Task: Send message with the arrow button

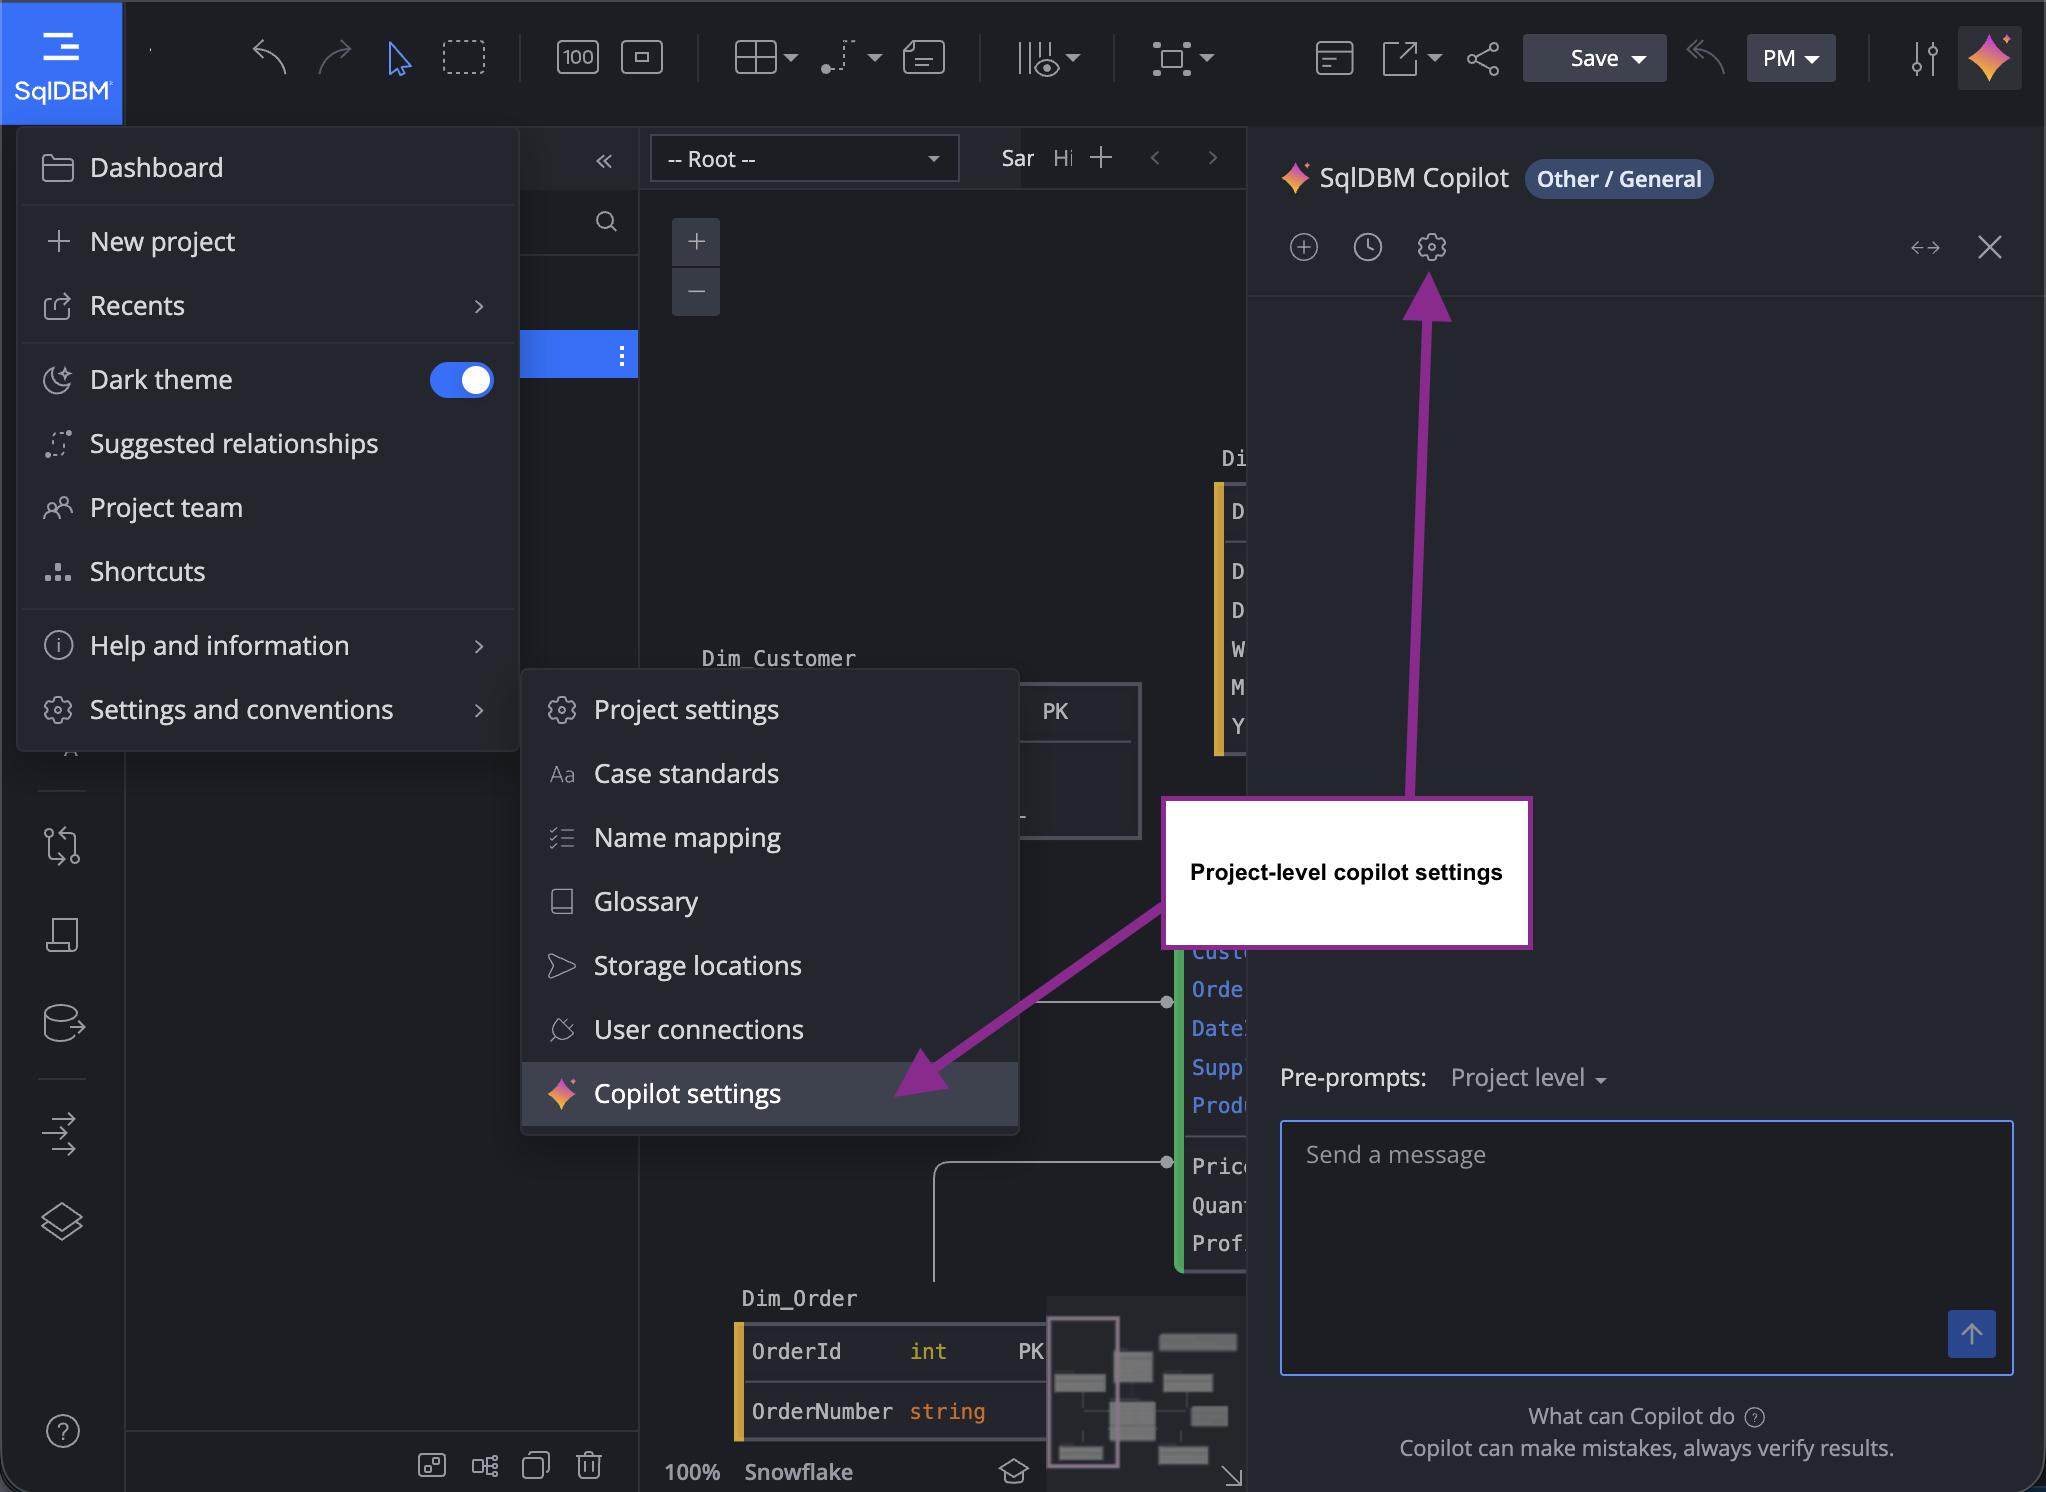Action: pyautogui.click(x=1971, y=1333)
